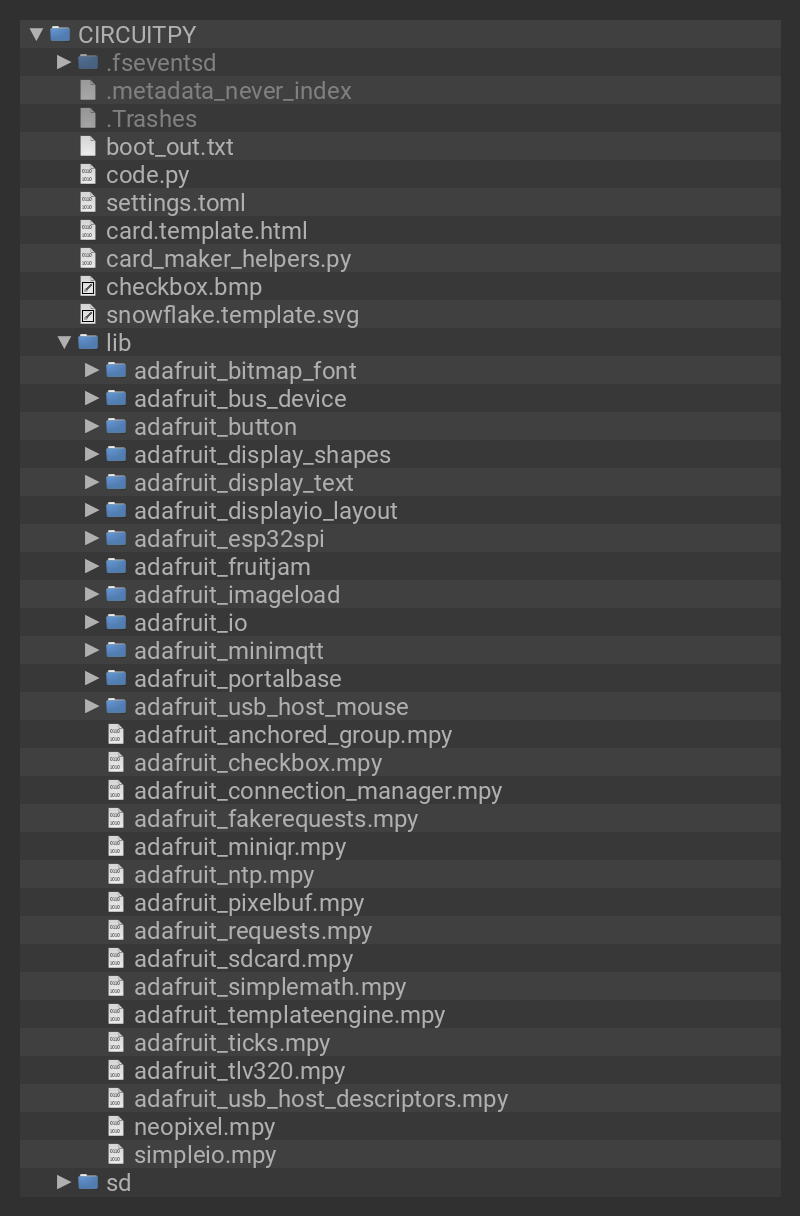Select the .metadata_never_index file
Screen dimensions: 800x1216
[228, 91]
